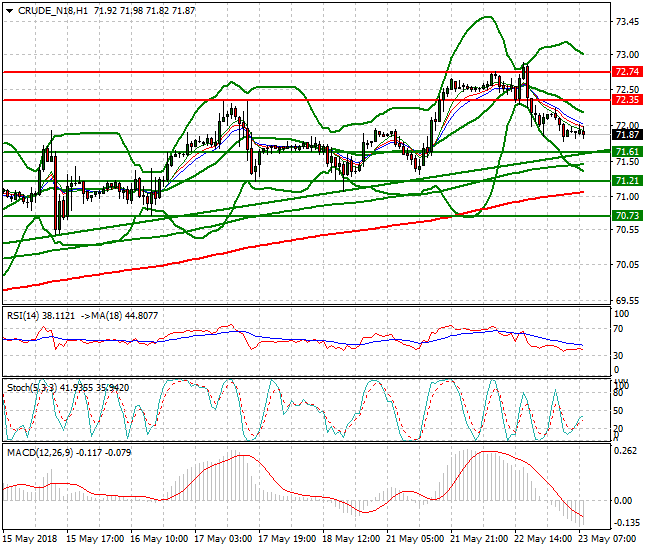
Task: Click the 71.21 green support price label
Action: pyautogui.click(x=627, y=181)
